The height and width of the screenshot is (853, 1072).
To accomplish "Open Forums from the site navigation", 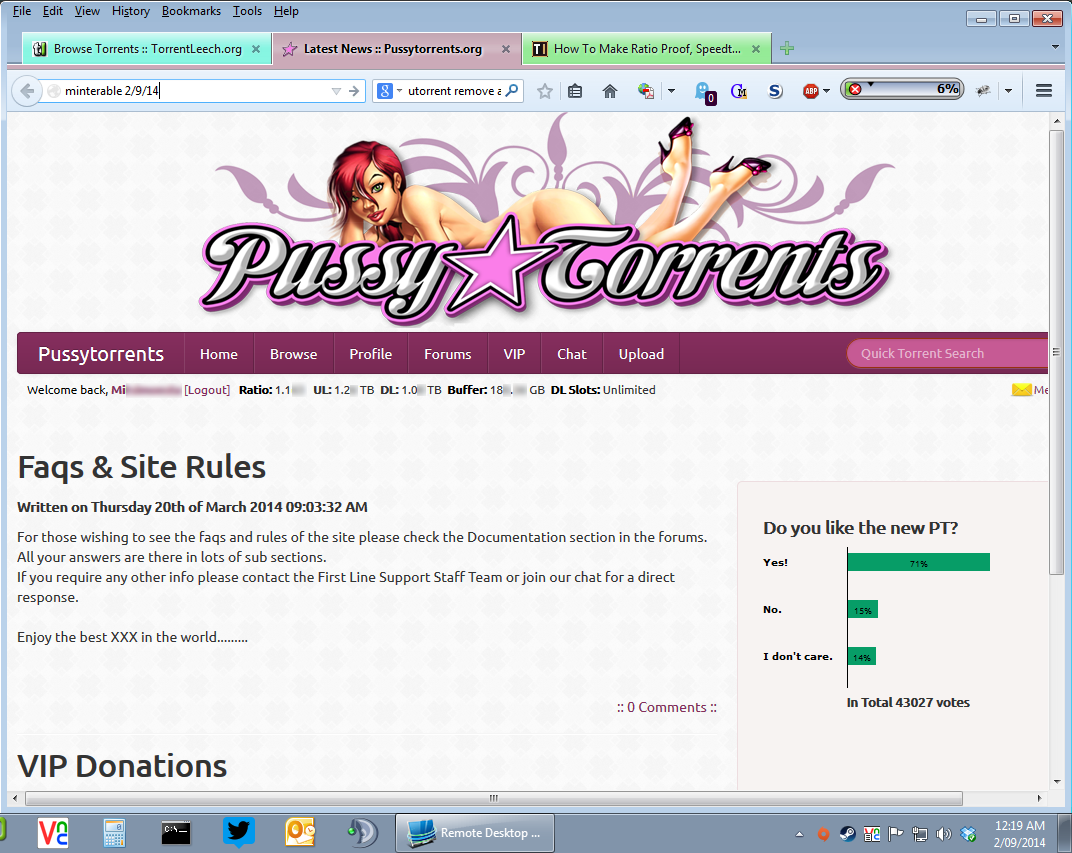I will (x=448, y=354).
